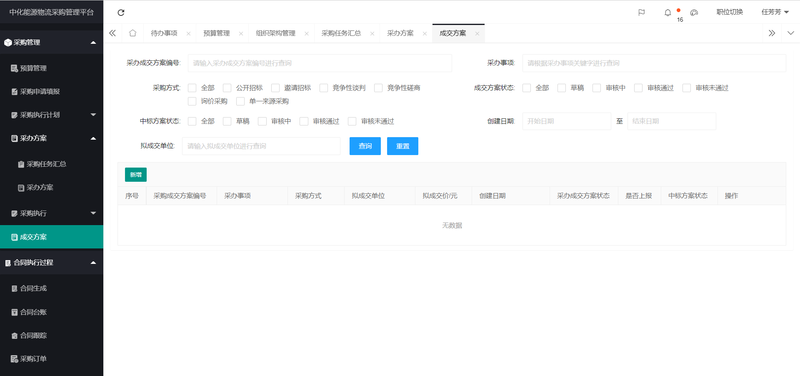Click the 是否上报 column header
The image size is (800, 376).
click(639, 196)
